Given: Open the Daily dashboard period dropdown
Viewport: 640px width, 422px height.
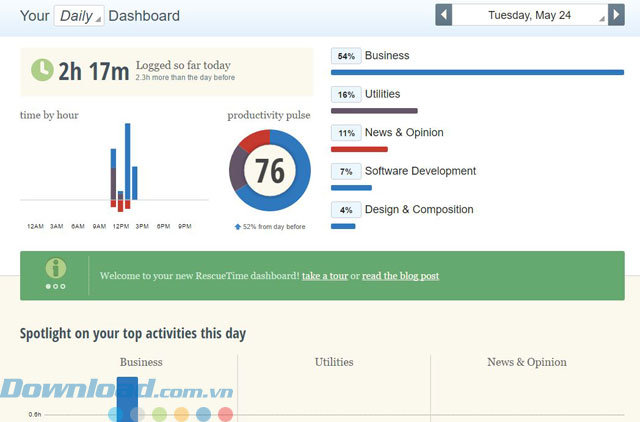Looking at the screenshot, I should pyautogui.click(x=79, y=16).
